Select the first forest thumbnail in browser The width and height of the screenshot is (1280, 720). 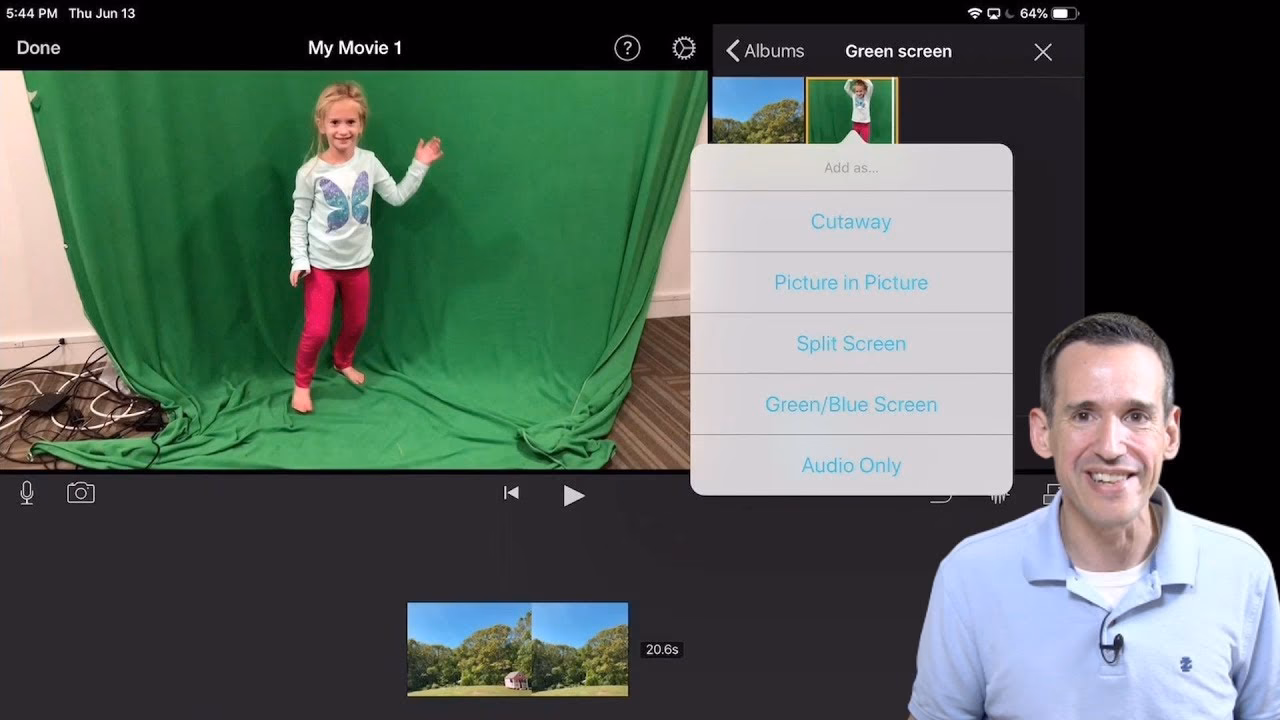pyautogui.click(x=758, y=111)
